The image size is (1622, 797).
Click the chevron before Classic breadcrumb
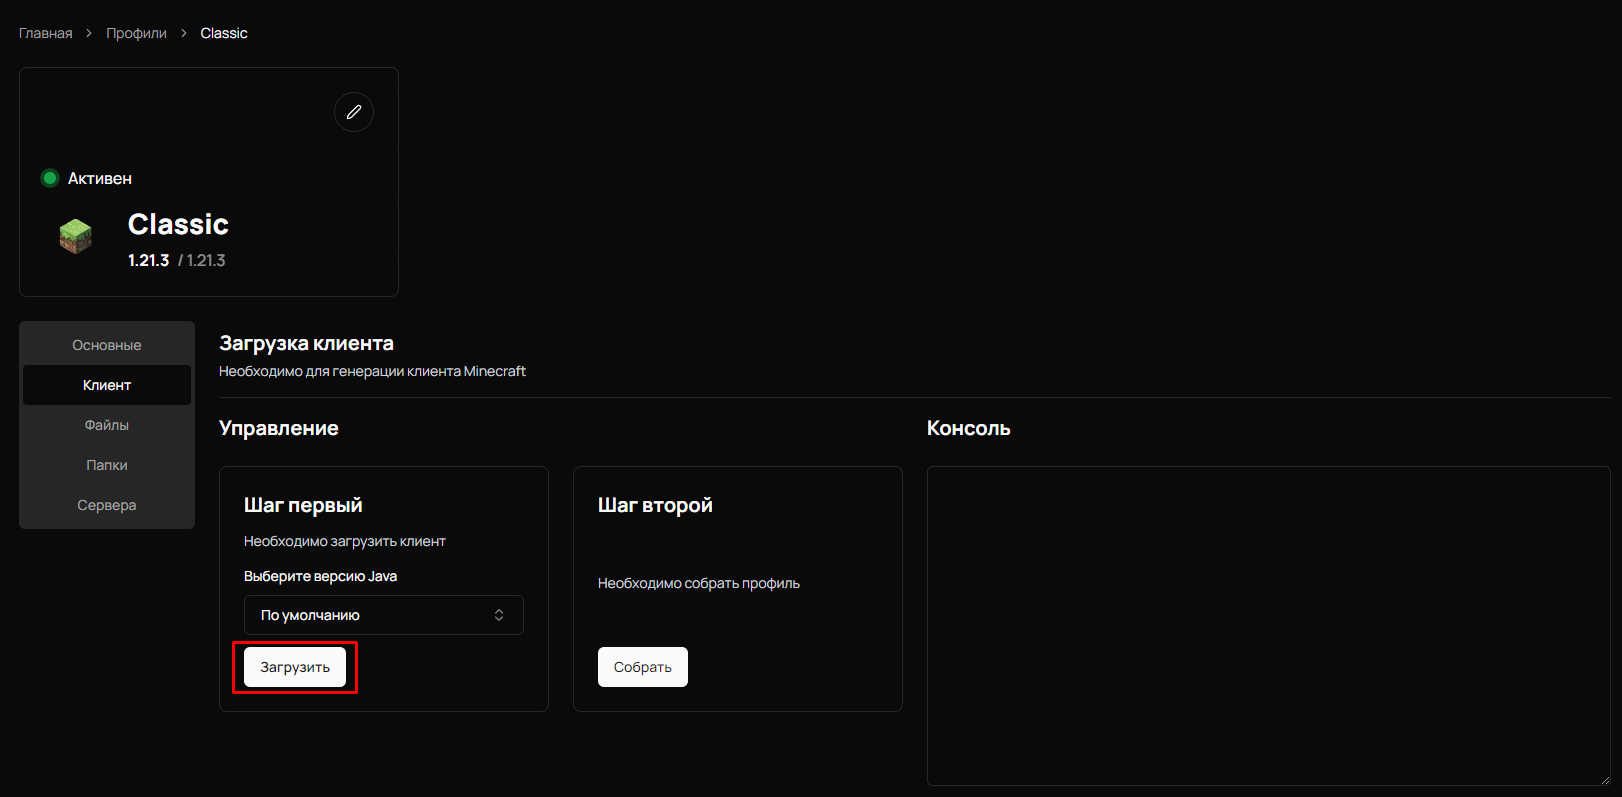coord(184,33)
